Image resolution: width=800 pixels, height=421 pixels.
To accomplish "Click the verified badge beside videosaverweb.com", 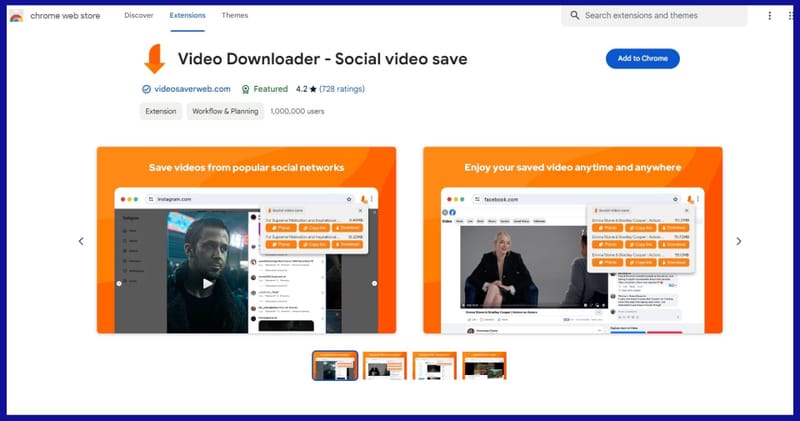I will (146, 89).
